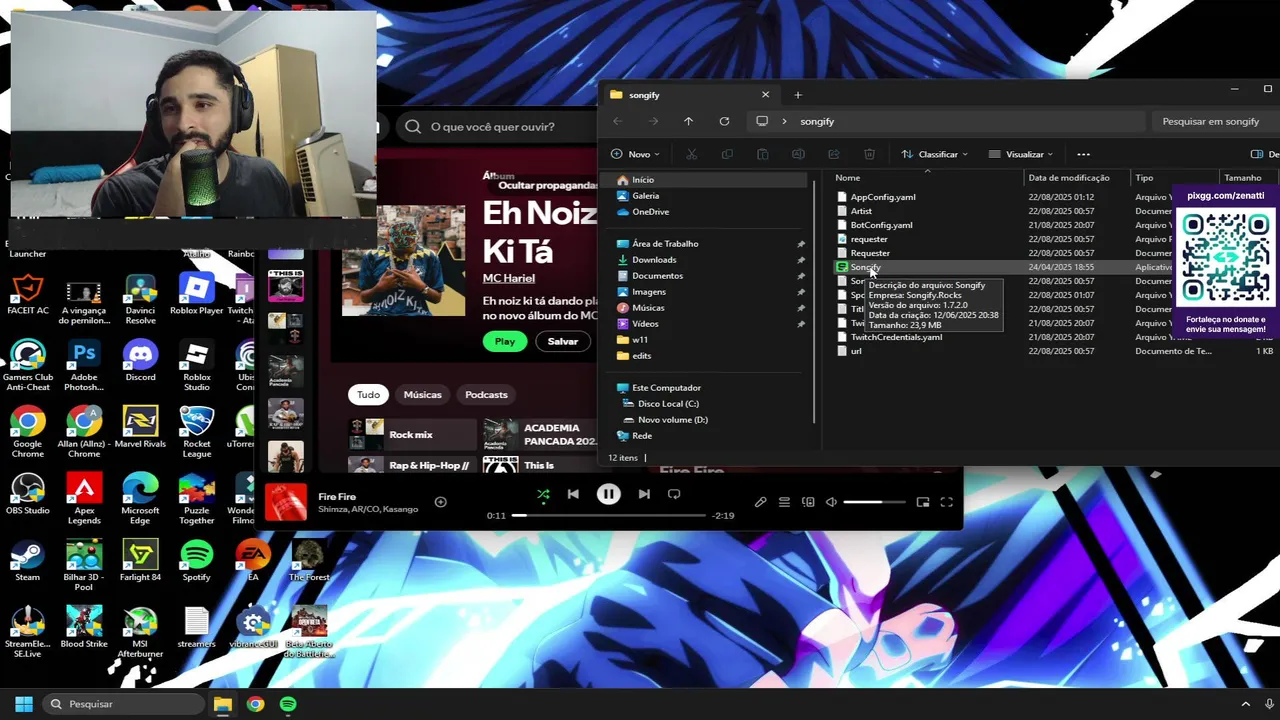The height and width of the screenshot is (720, 1280).
Task: Select the Podcasts filter chip
Action: [486, 394]
